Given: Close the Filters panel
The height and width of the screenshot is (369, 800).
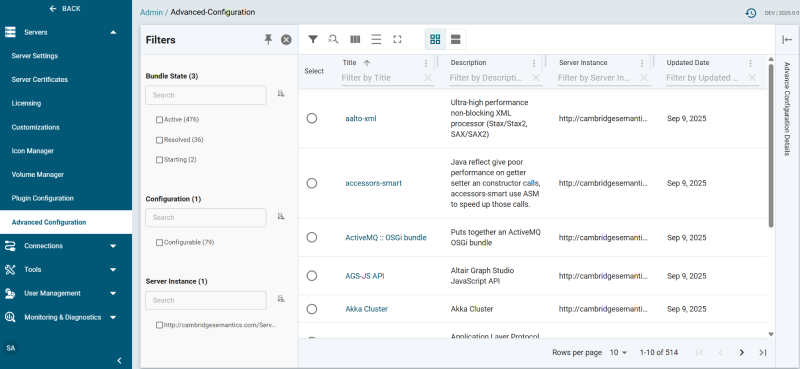Looking at the screenshot, I should tap(286, 40).
